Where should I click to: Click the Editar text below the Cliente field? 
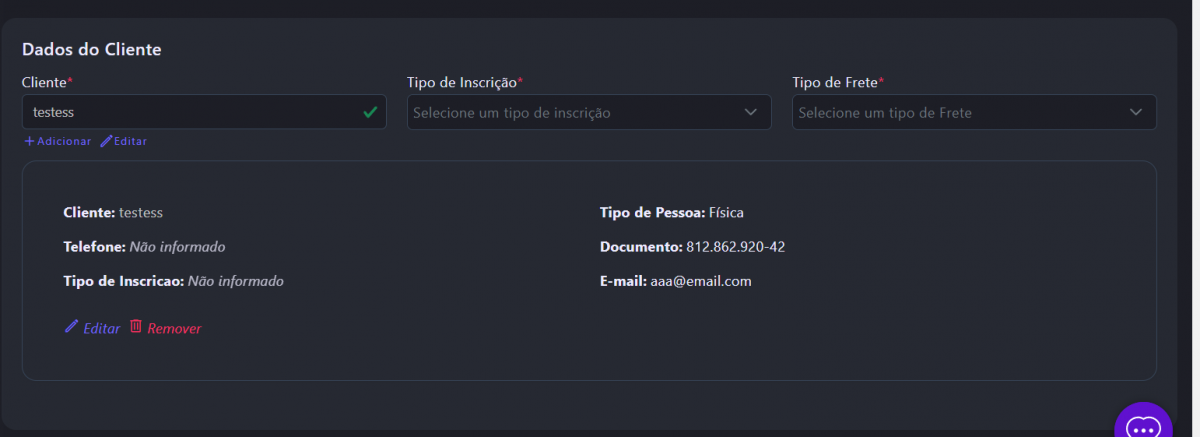point(130,141)
